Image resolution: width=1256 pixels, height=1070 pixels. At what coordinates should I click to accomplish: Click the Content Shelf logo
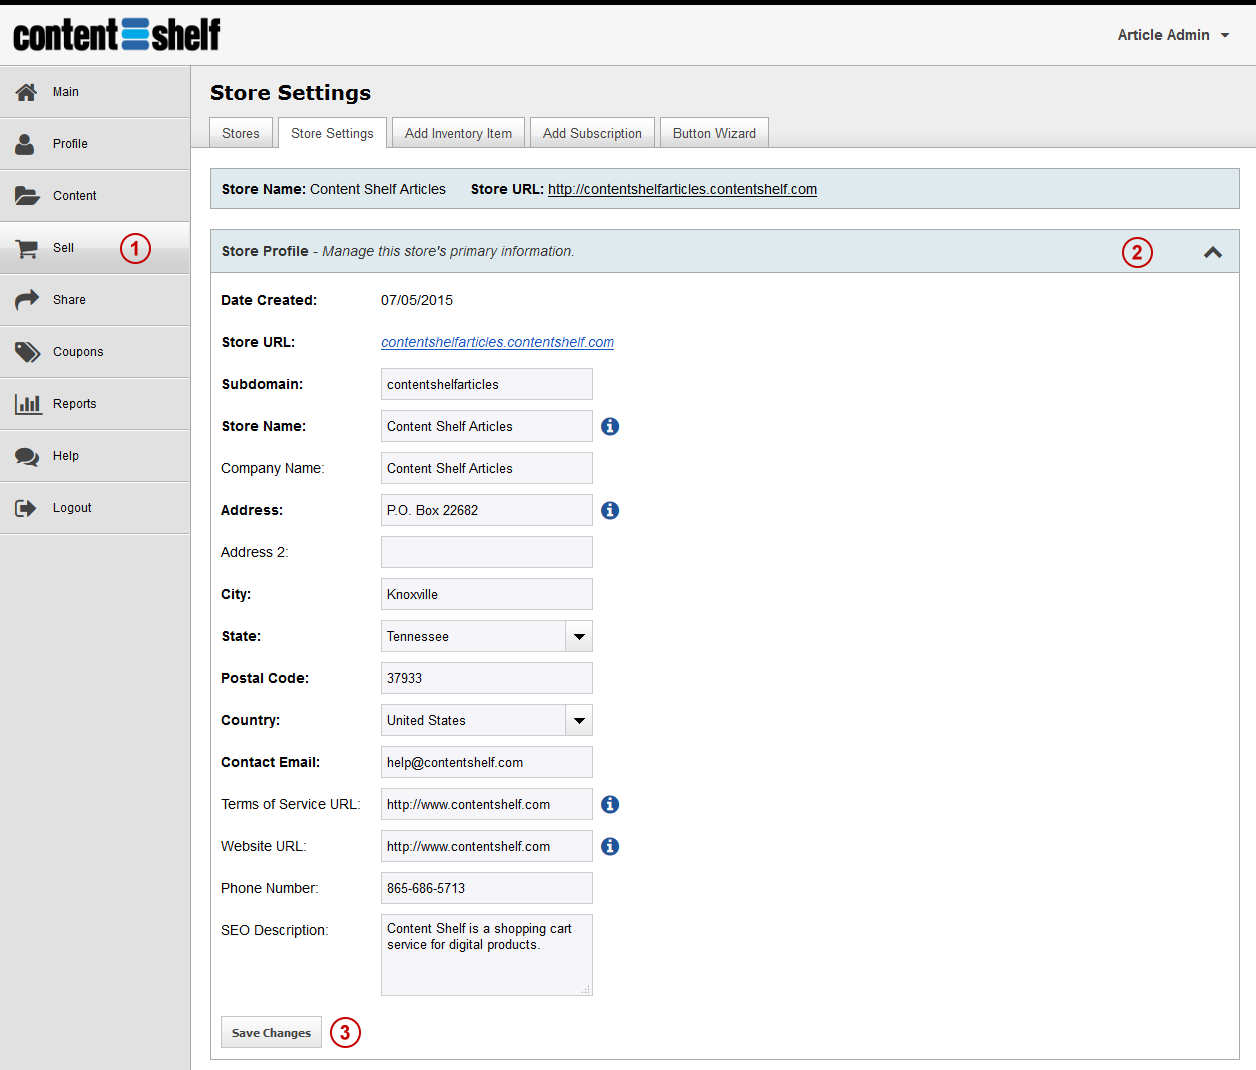[117, 35]
